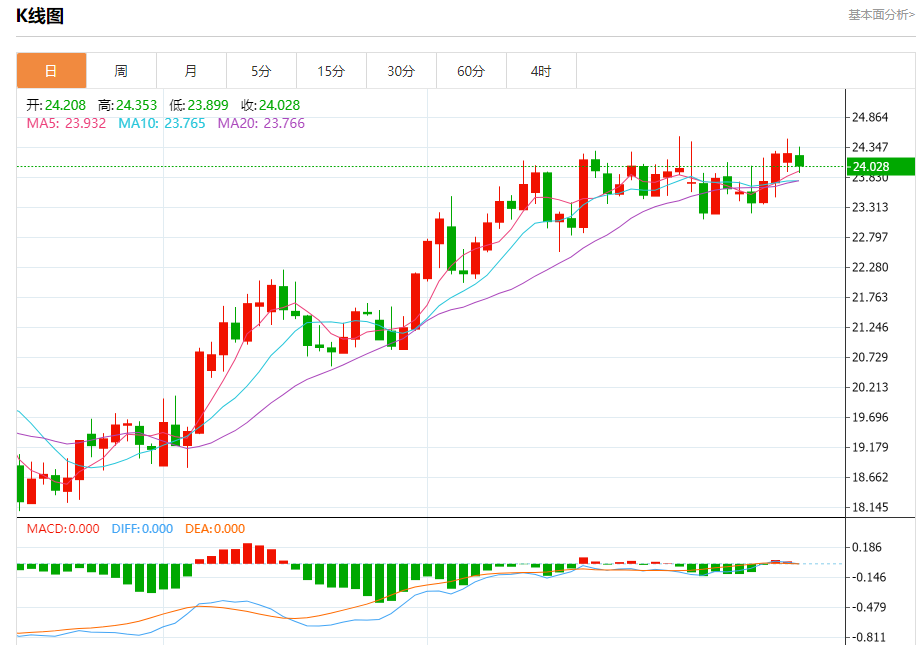Click the 开:24.208 opening price value
Viewport: 922px width, 645px height.
[x=56, y=105]
